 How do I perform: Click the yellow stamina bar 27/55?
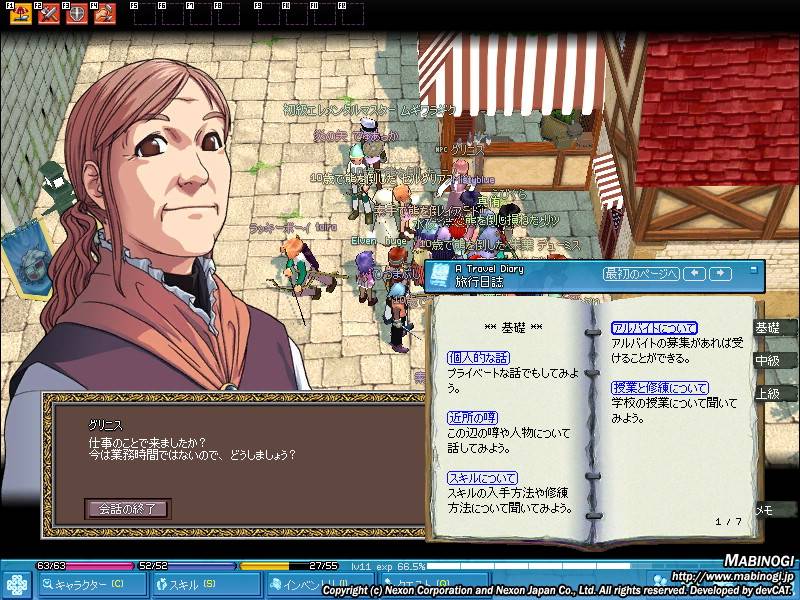pyautogui.click(x=289, y=566)
